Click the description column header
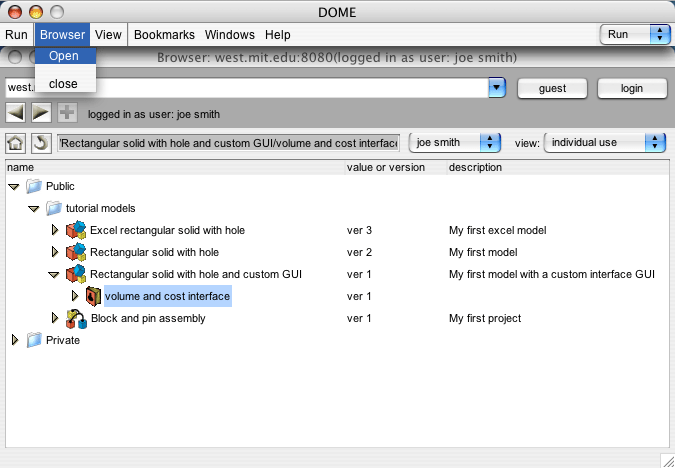Viewport: 675px width, 468px height. pos(558,167)
